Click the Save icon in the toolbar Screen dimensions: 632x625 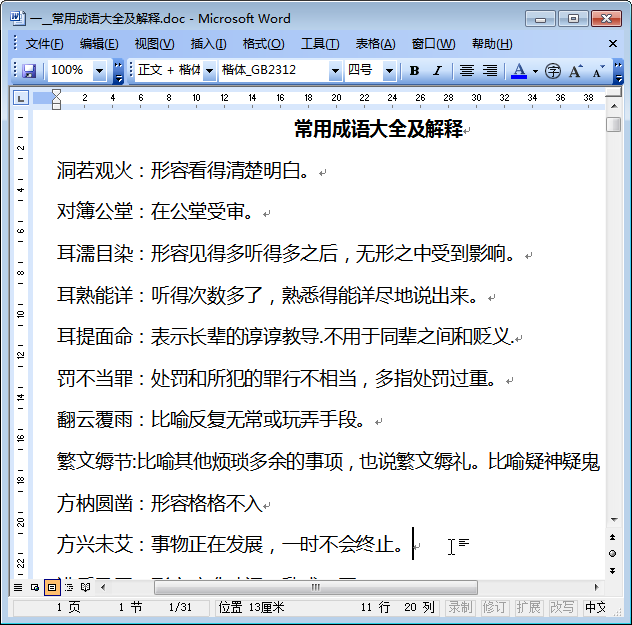pyautogui.click(x=29, y=71)
